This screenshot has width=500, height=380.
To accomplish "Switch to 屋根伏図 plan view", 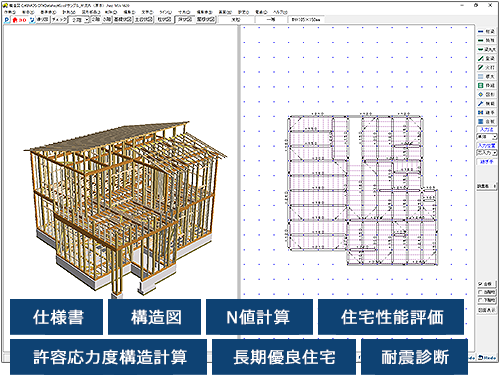I will coord(206,20).
